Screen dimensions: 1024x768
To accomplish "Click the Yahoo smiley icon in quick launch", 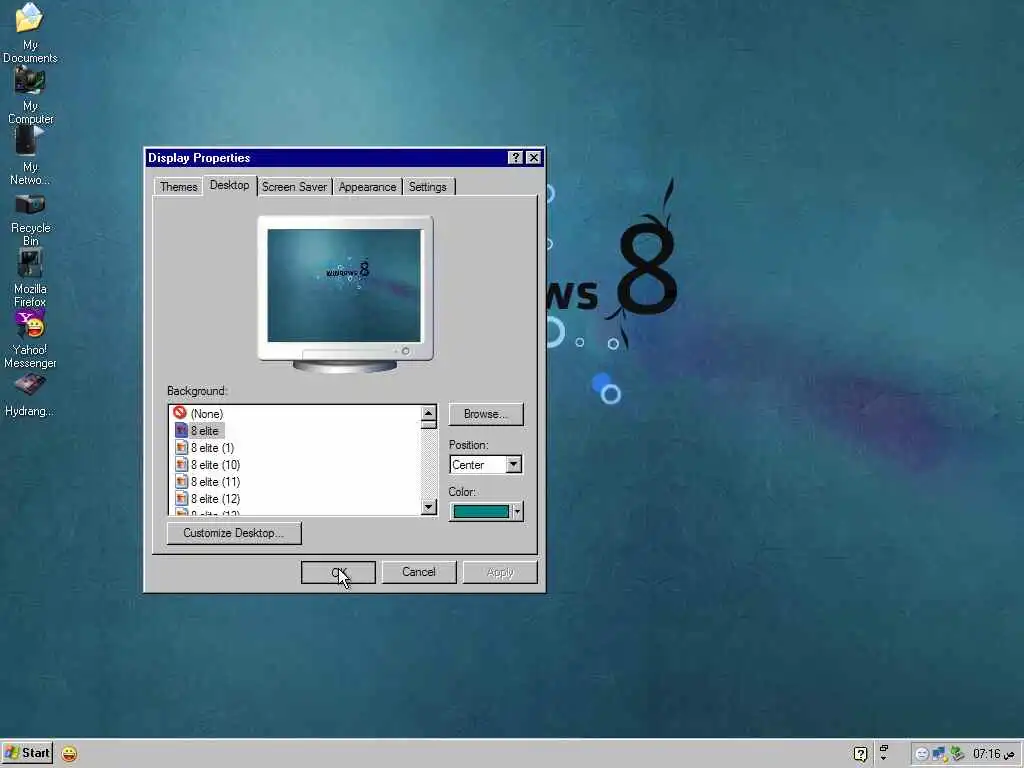I will 69,754.
